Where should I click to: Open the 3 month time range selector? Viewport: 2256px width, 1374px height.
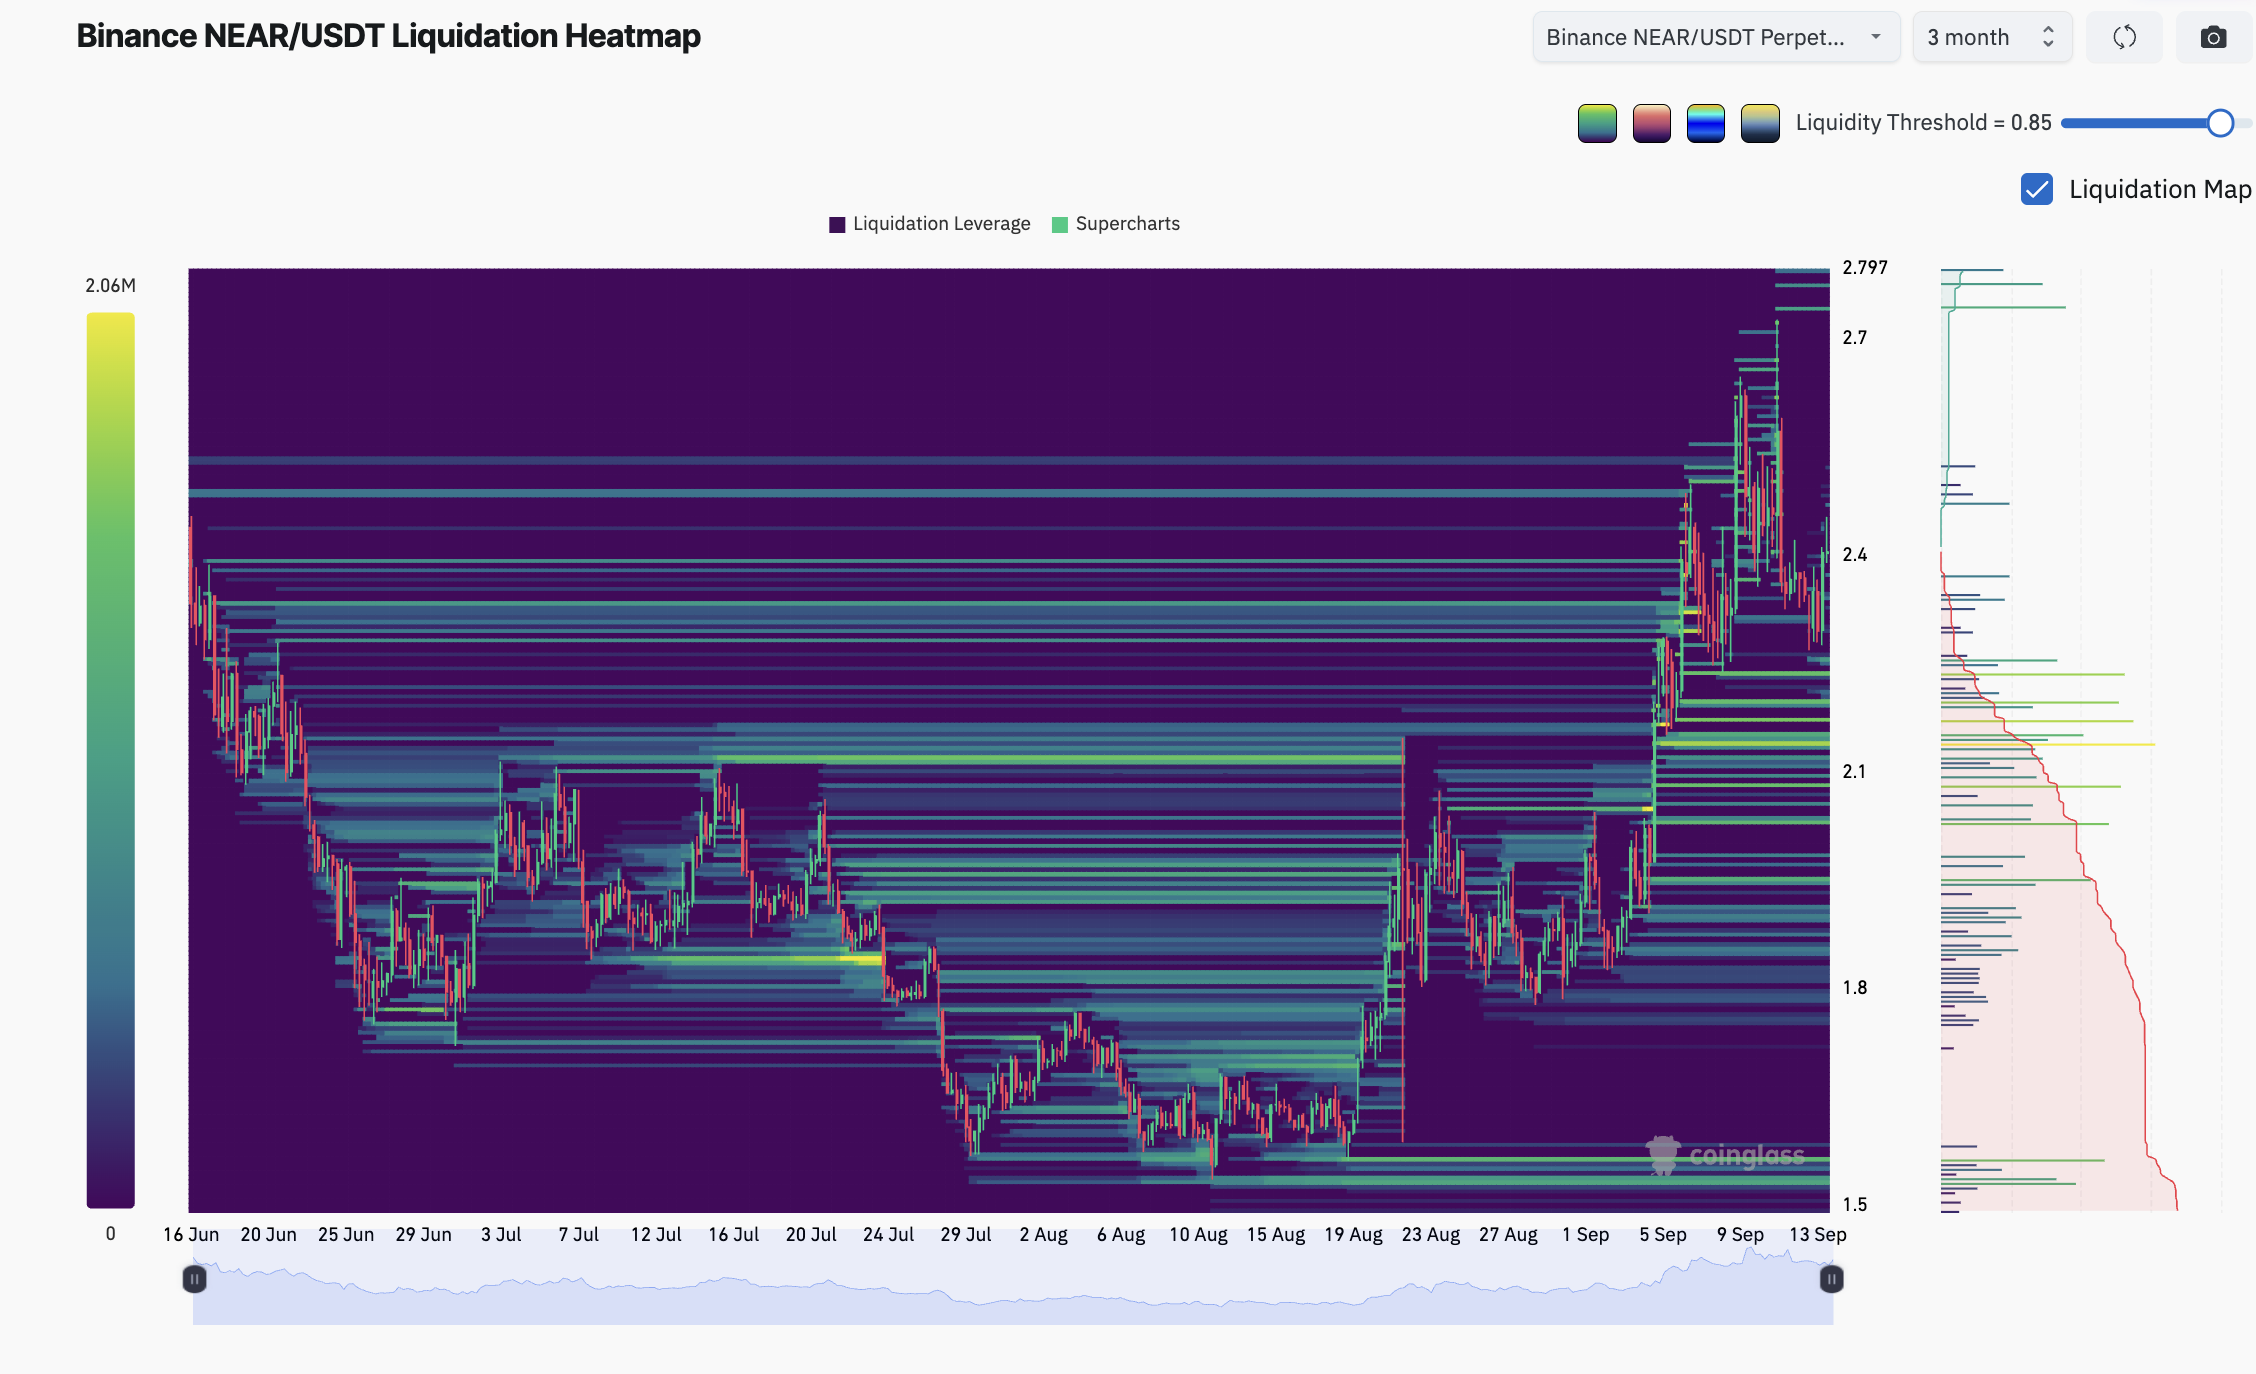point(1992,37)
